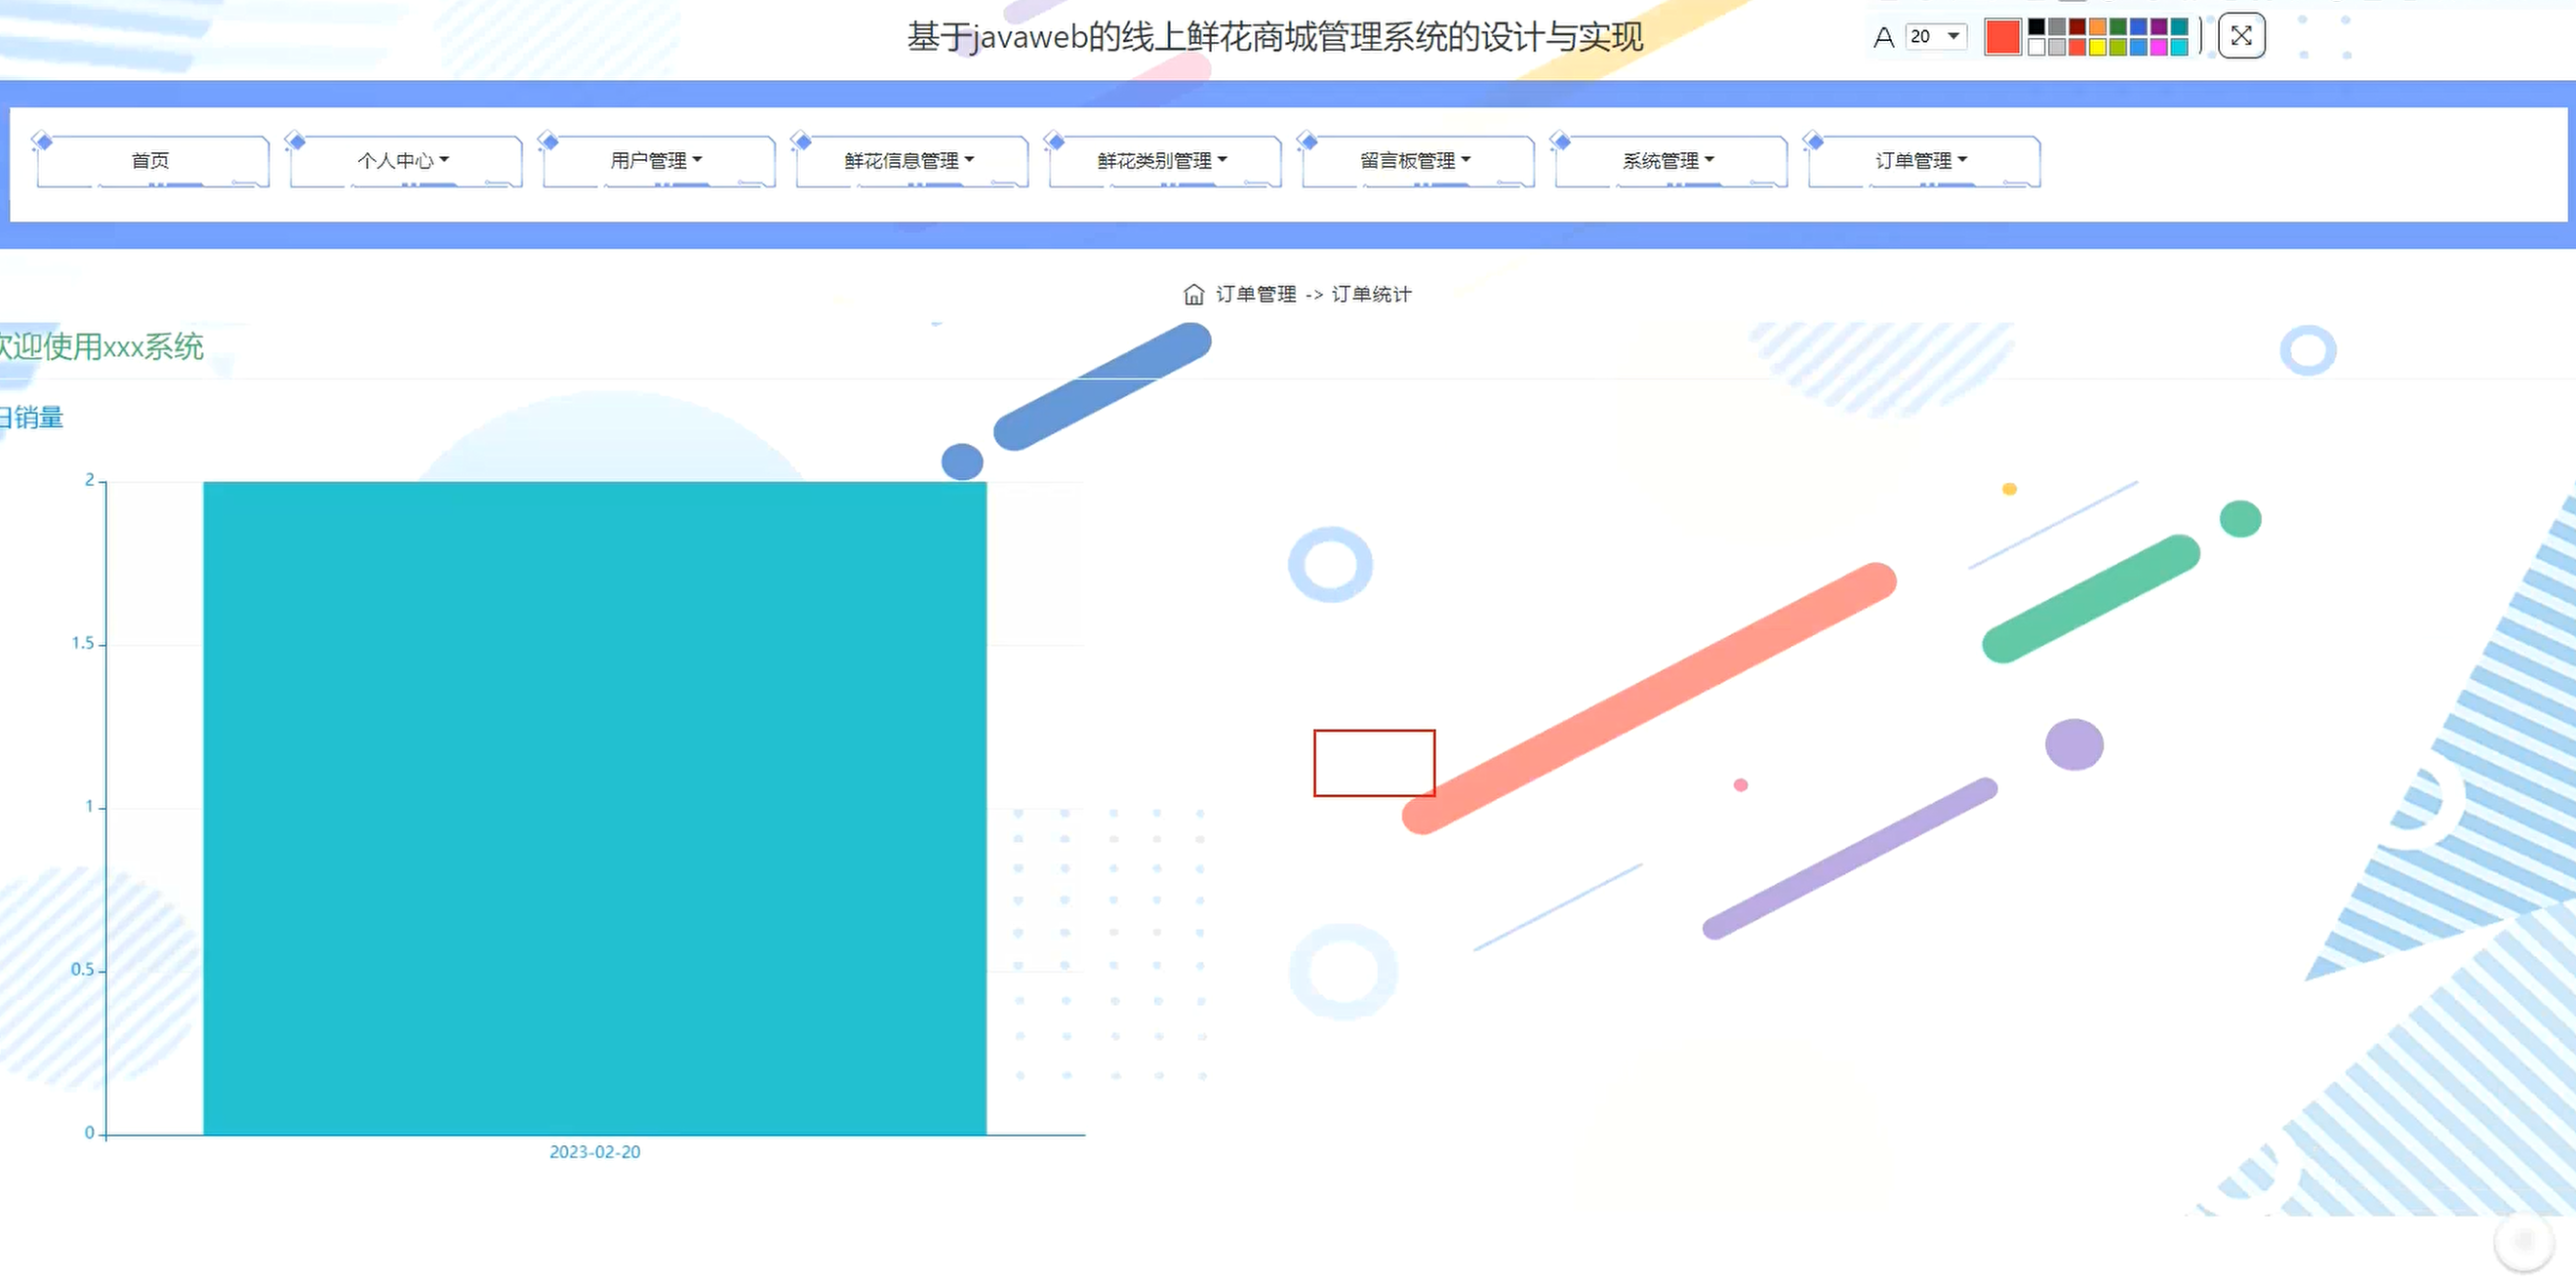This screenshot has width=2576, height=1280.
Task: Pick the small bright red swatch
Action: (2078, 47)
